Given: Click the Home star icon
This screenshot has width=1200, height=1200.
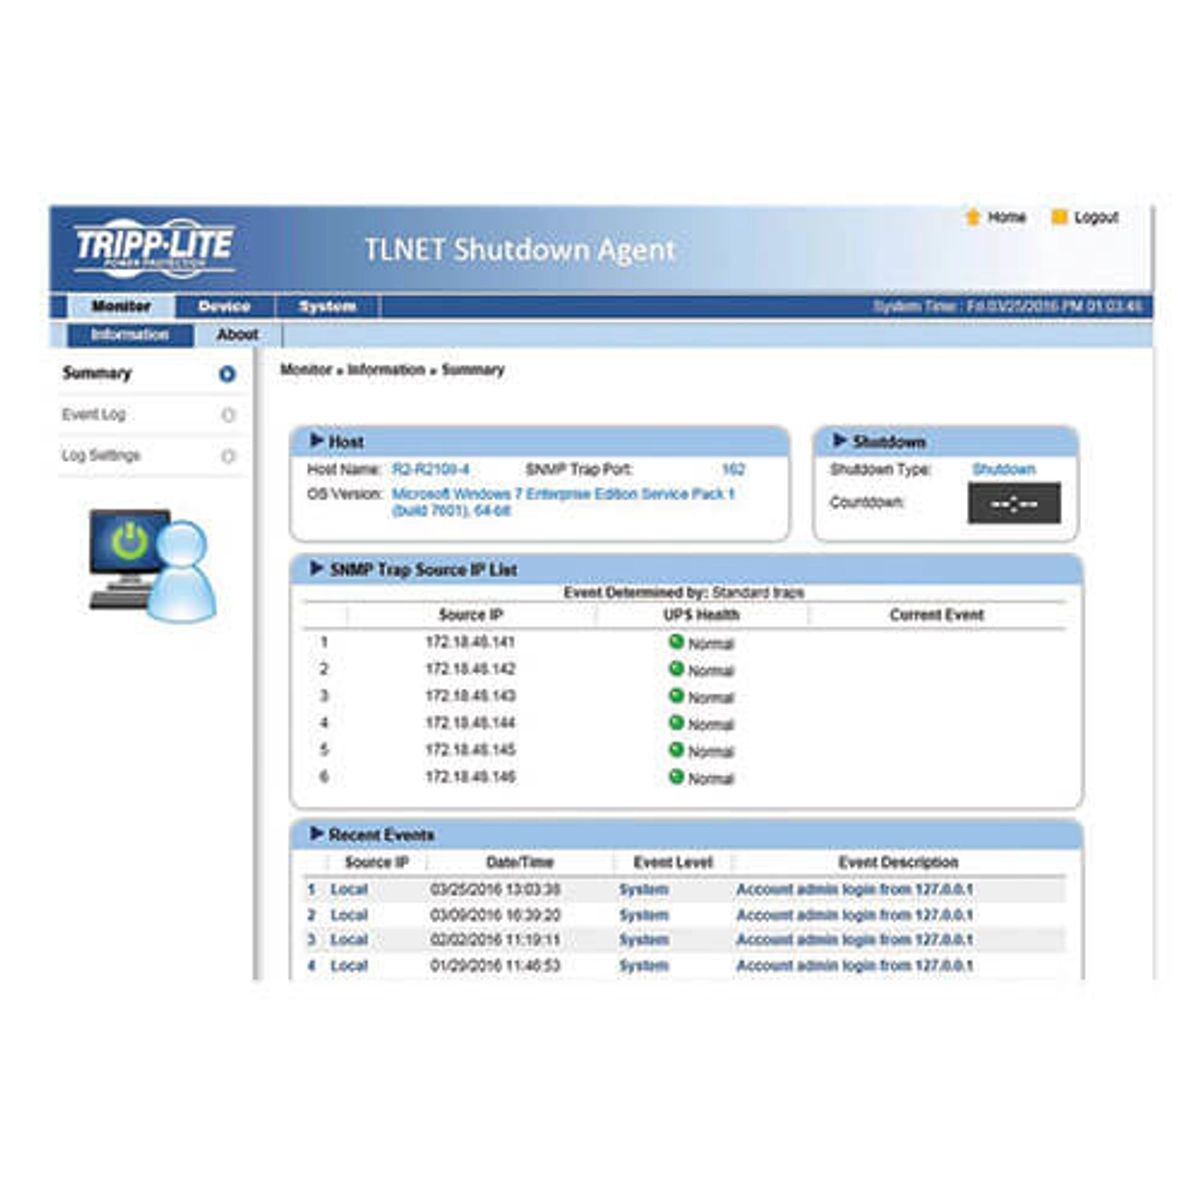Looking at the screenshot, I should pyautogui.click(x=973, y=217).
